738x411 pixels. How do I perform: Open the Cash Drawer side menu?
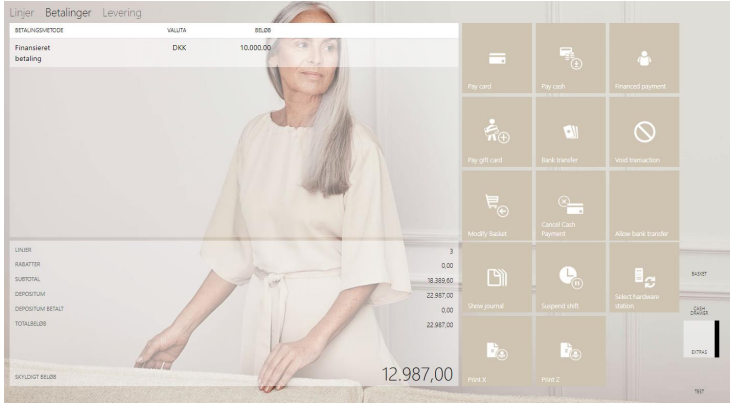(x=700, y=311)
